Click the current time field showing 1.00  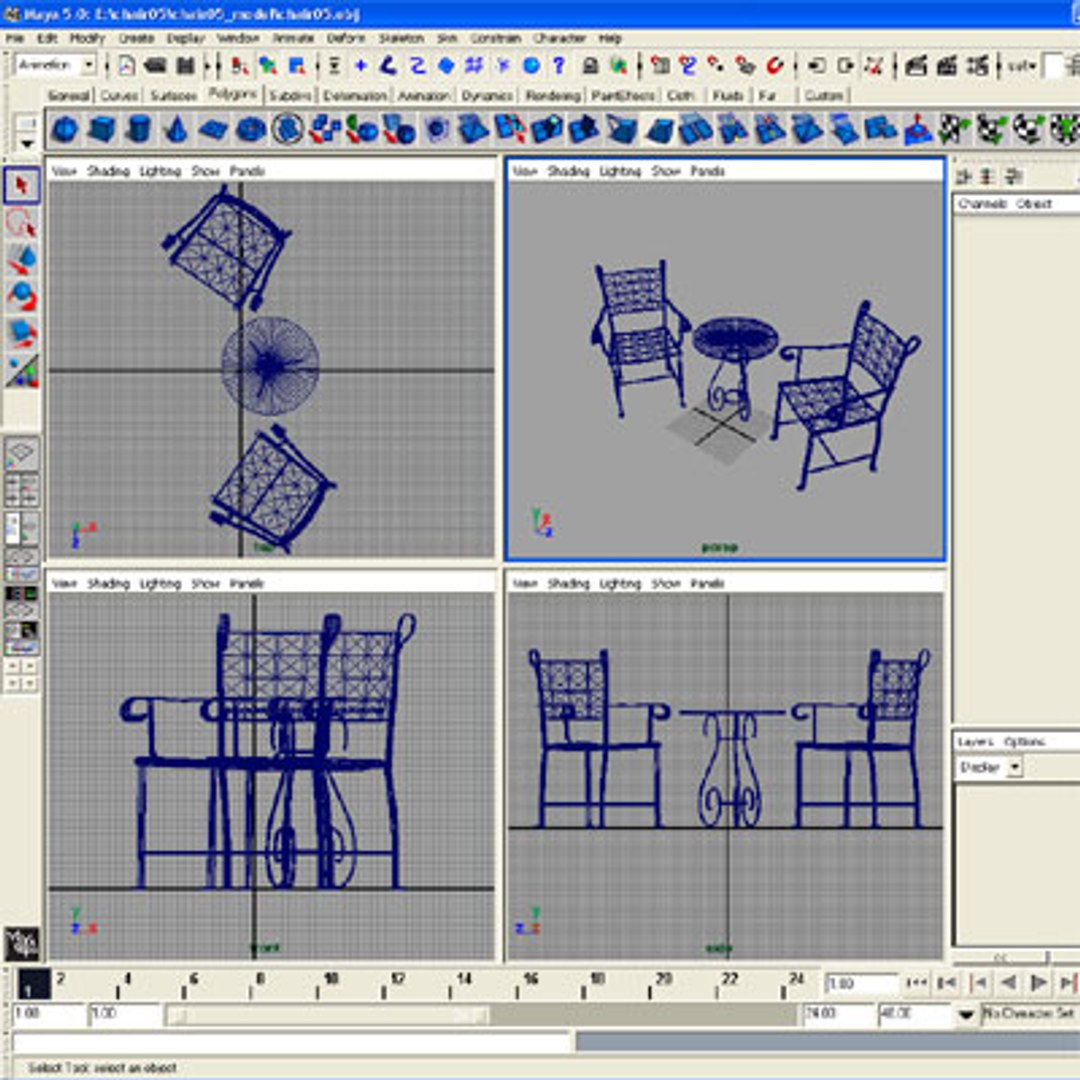point(862,984)
